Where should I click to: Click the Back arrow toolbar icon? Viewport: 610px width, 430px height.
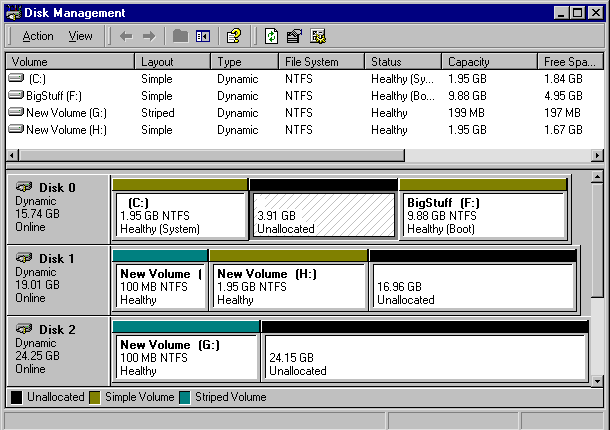coord(126,37)
